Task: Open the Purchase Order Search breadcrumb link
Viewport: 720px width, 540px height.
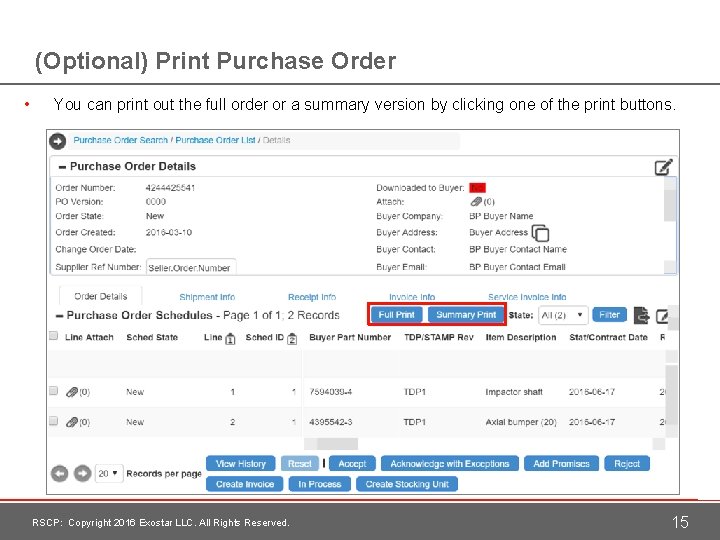Action: (120, 140)
